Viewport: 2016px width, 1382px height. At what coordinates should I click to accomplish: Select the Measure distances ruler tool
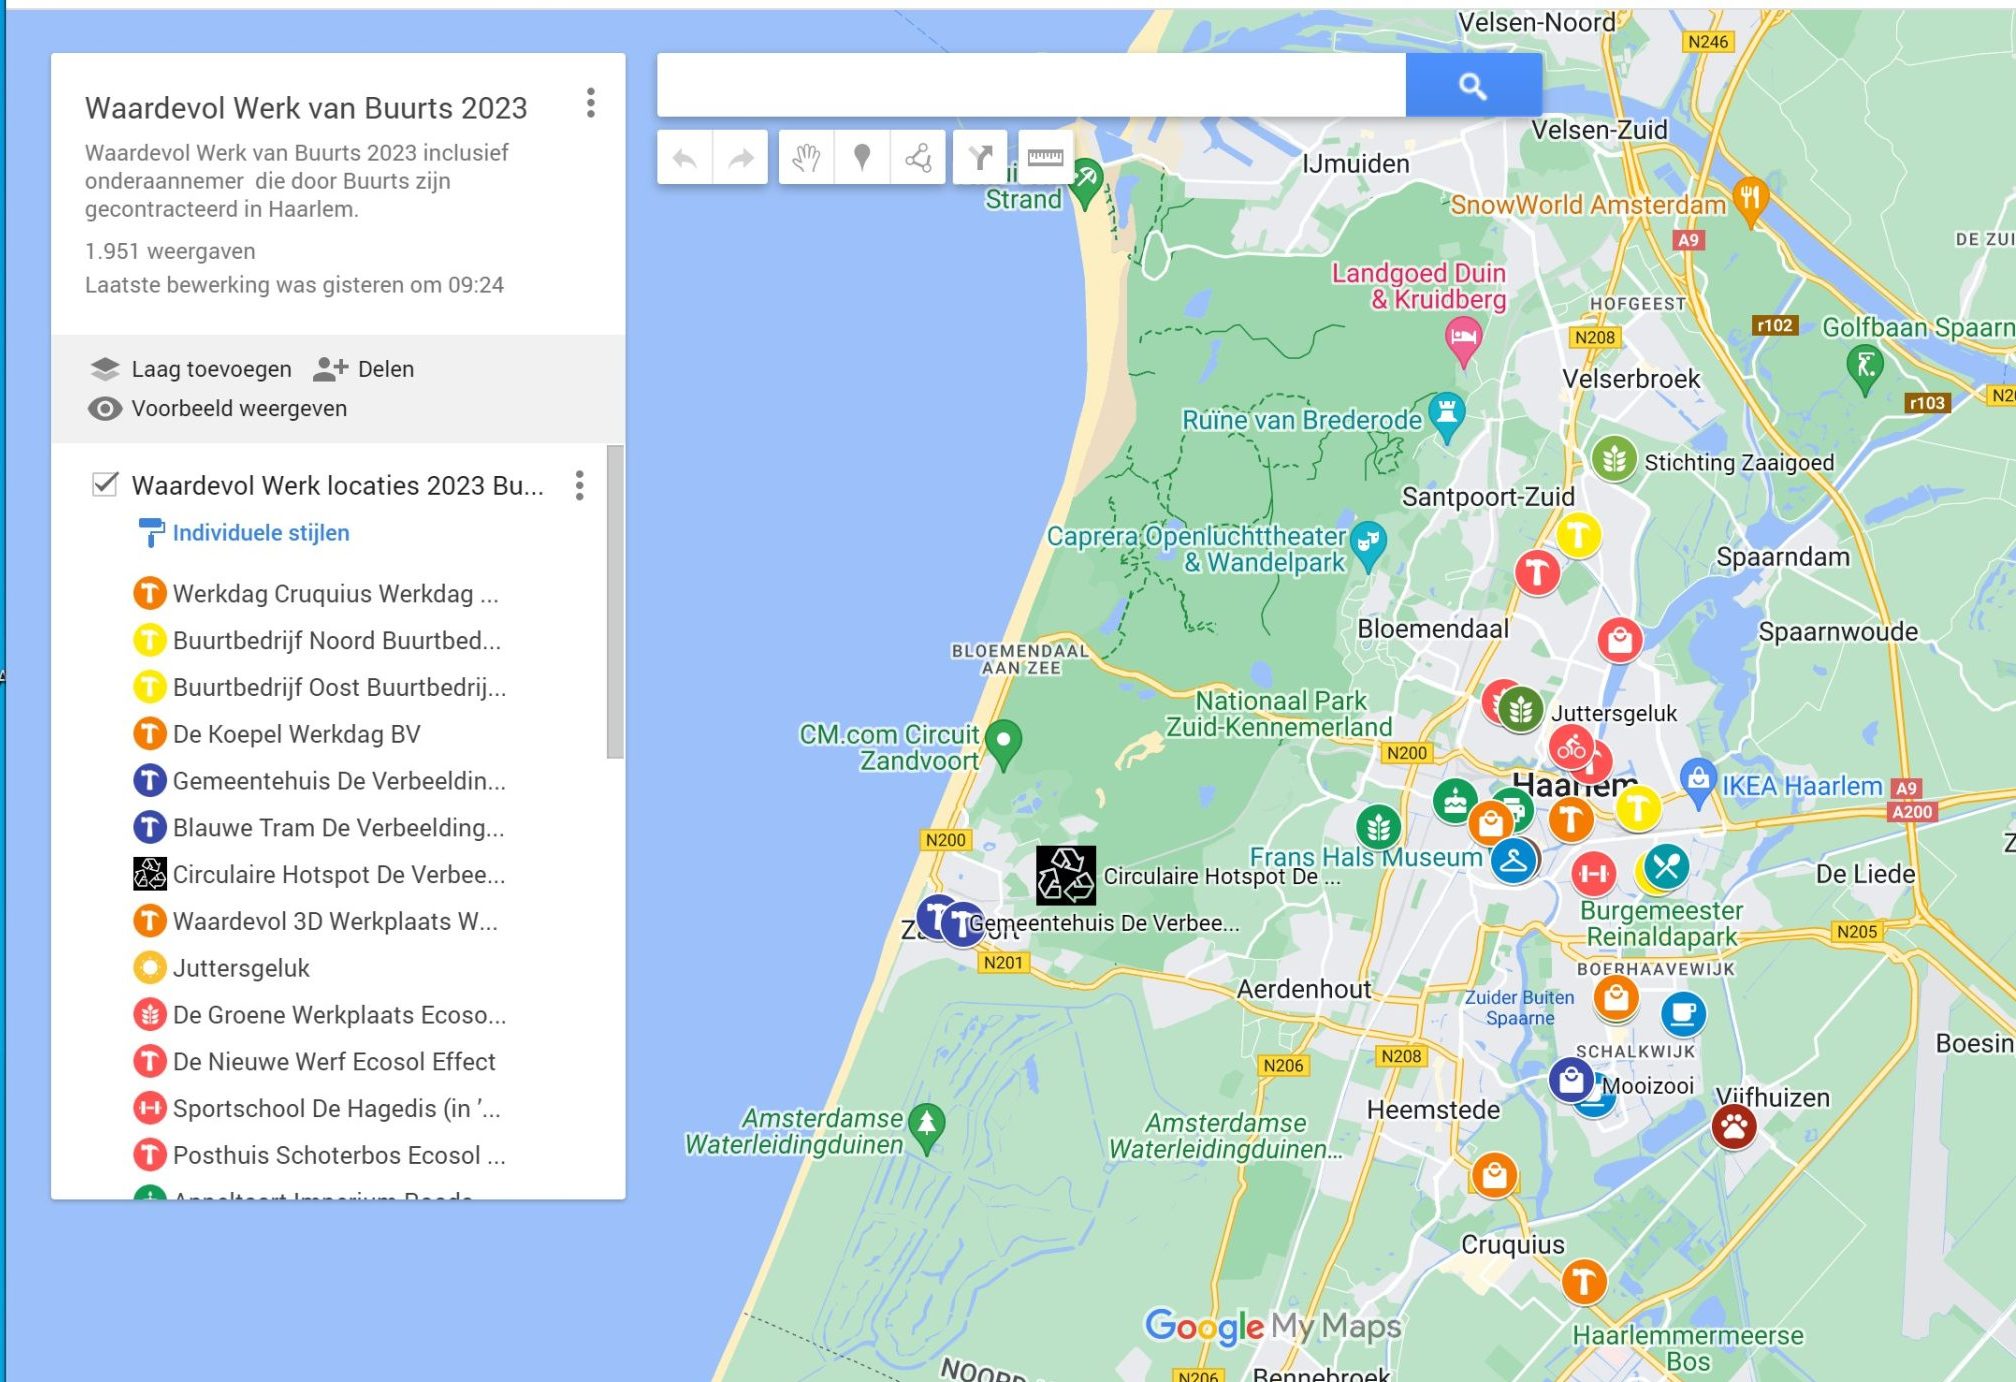tap(1045, 158)
